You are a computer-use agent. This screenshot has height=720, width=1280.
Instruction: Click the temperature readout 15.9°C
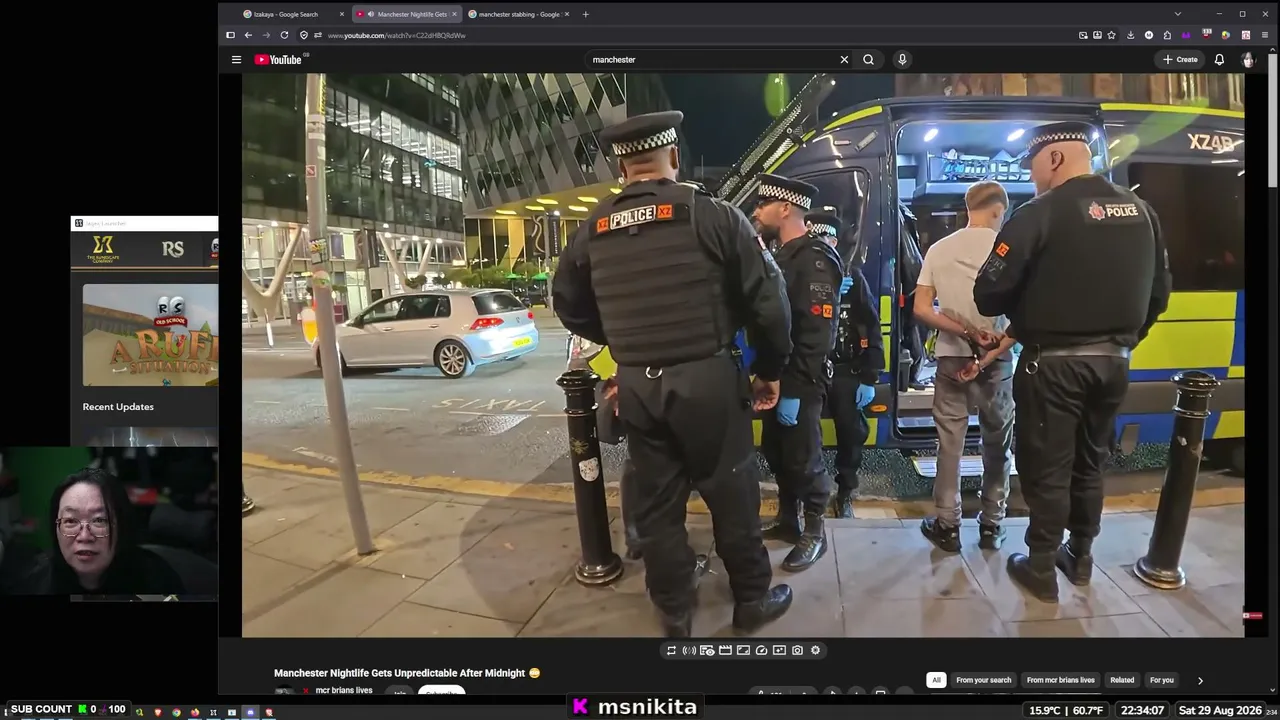(x=1045, y=710)
